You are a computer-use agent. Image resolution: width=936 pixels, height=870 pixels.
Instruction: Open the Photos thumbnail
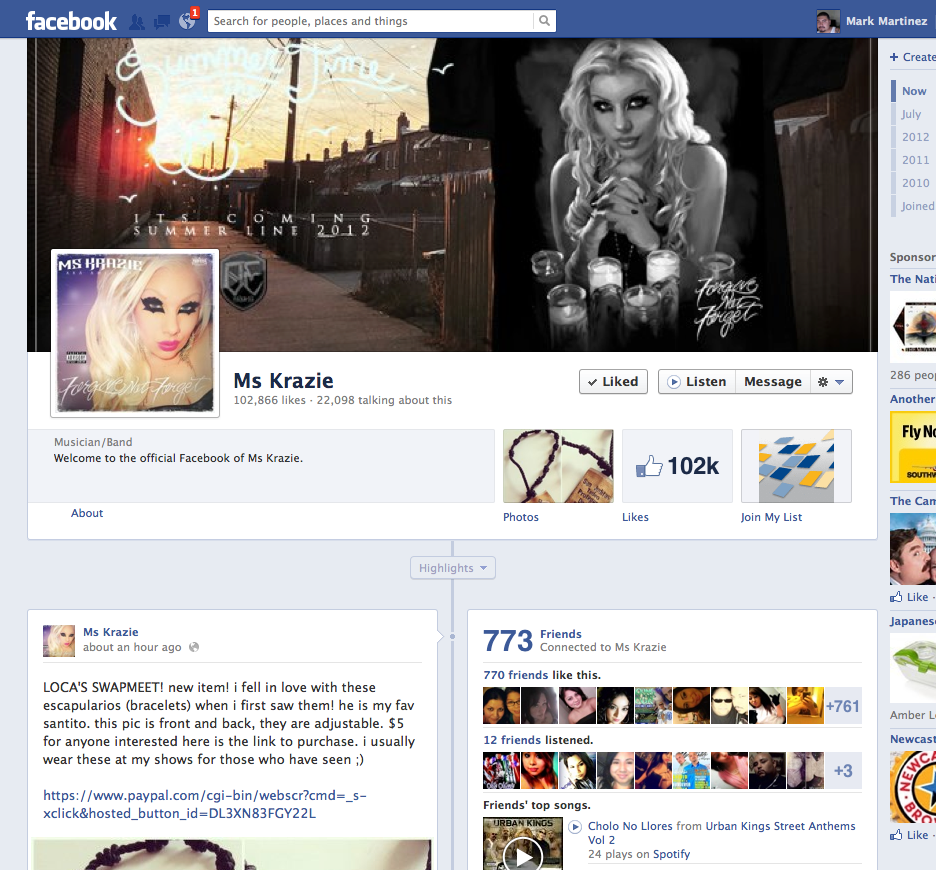point(558,466)
